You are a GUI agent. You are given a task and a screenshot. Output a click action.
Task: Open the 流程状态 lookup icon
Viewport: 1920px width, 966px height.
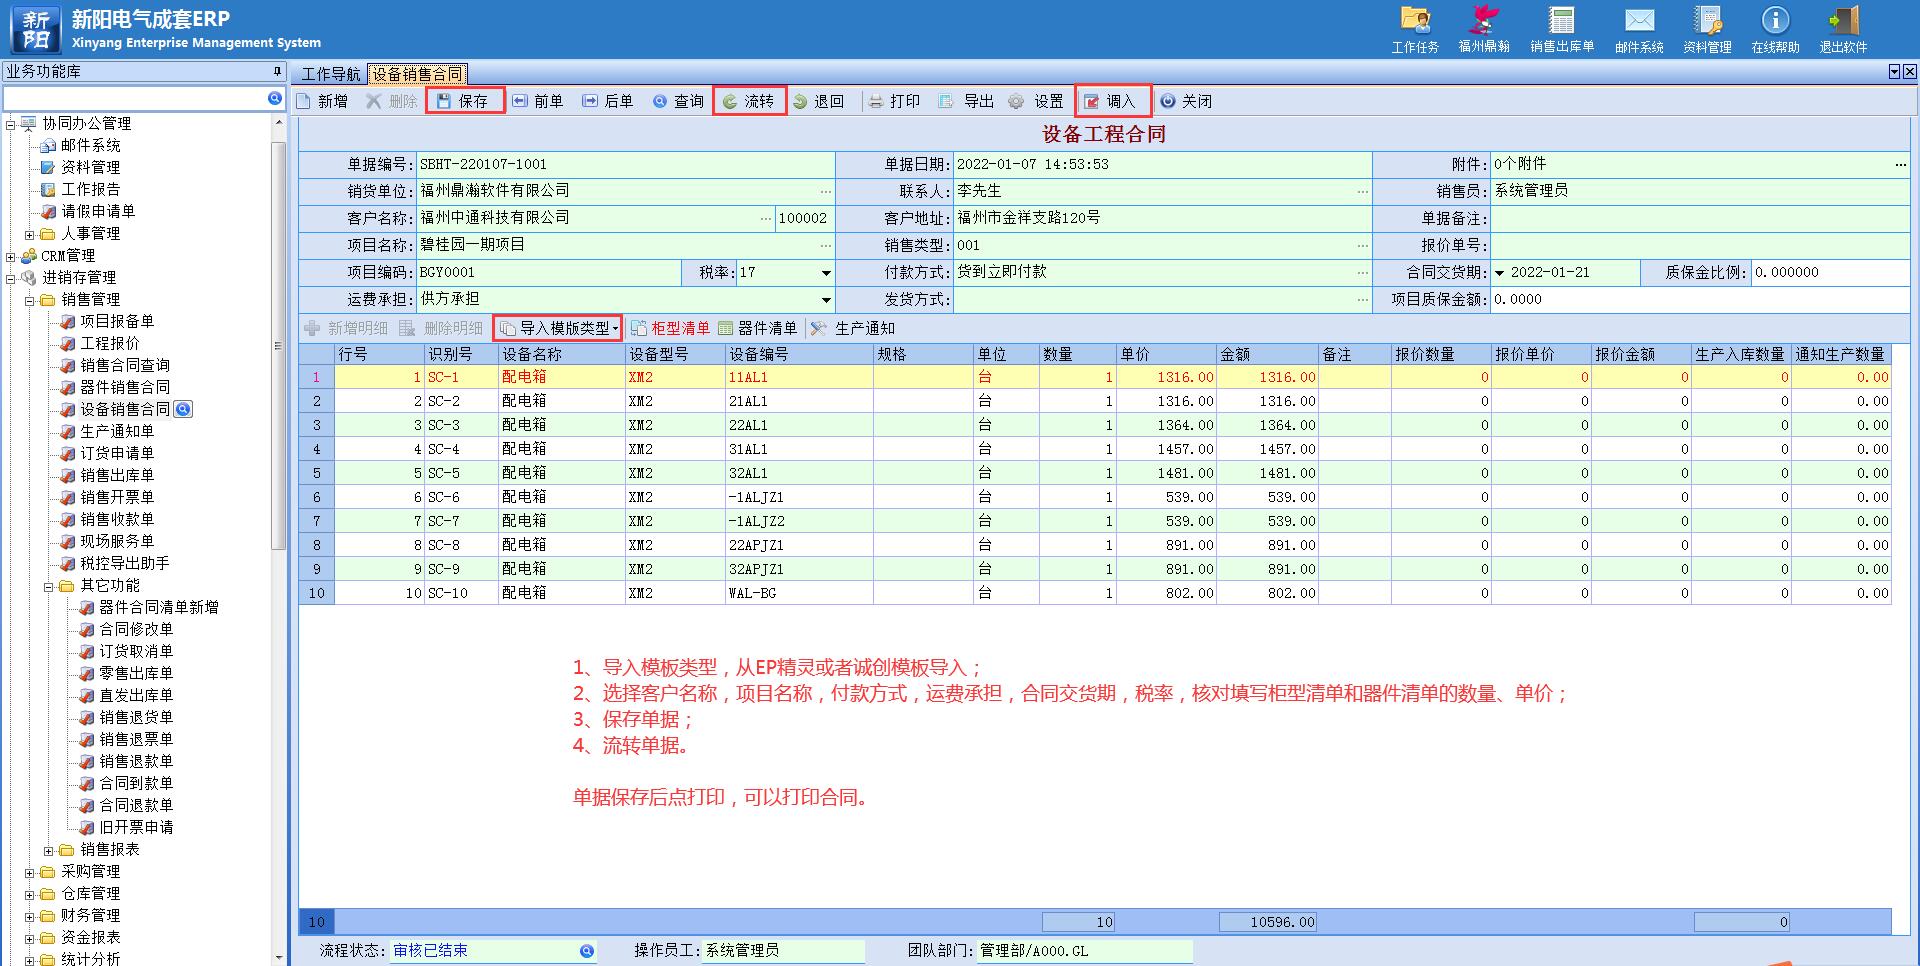587,951
